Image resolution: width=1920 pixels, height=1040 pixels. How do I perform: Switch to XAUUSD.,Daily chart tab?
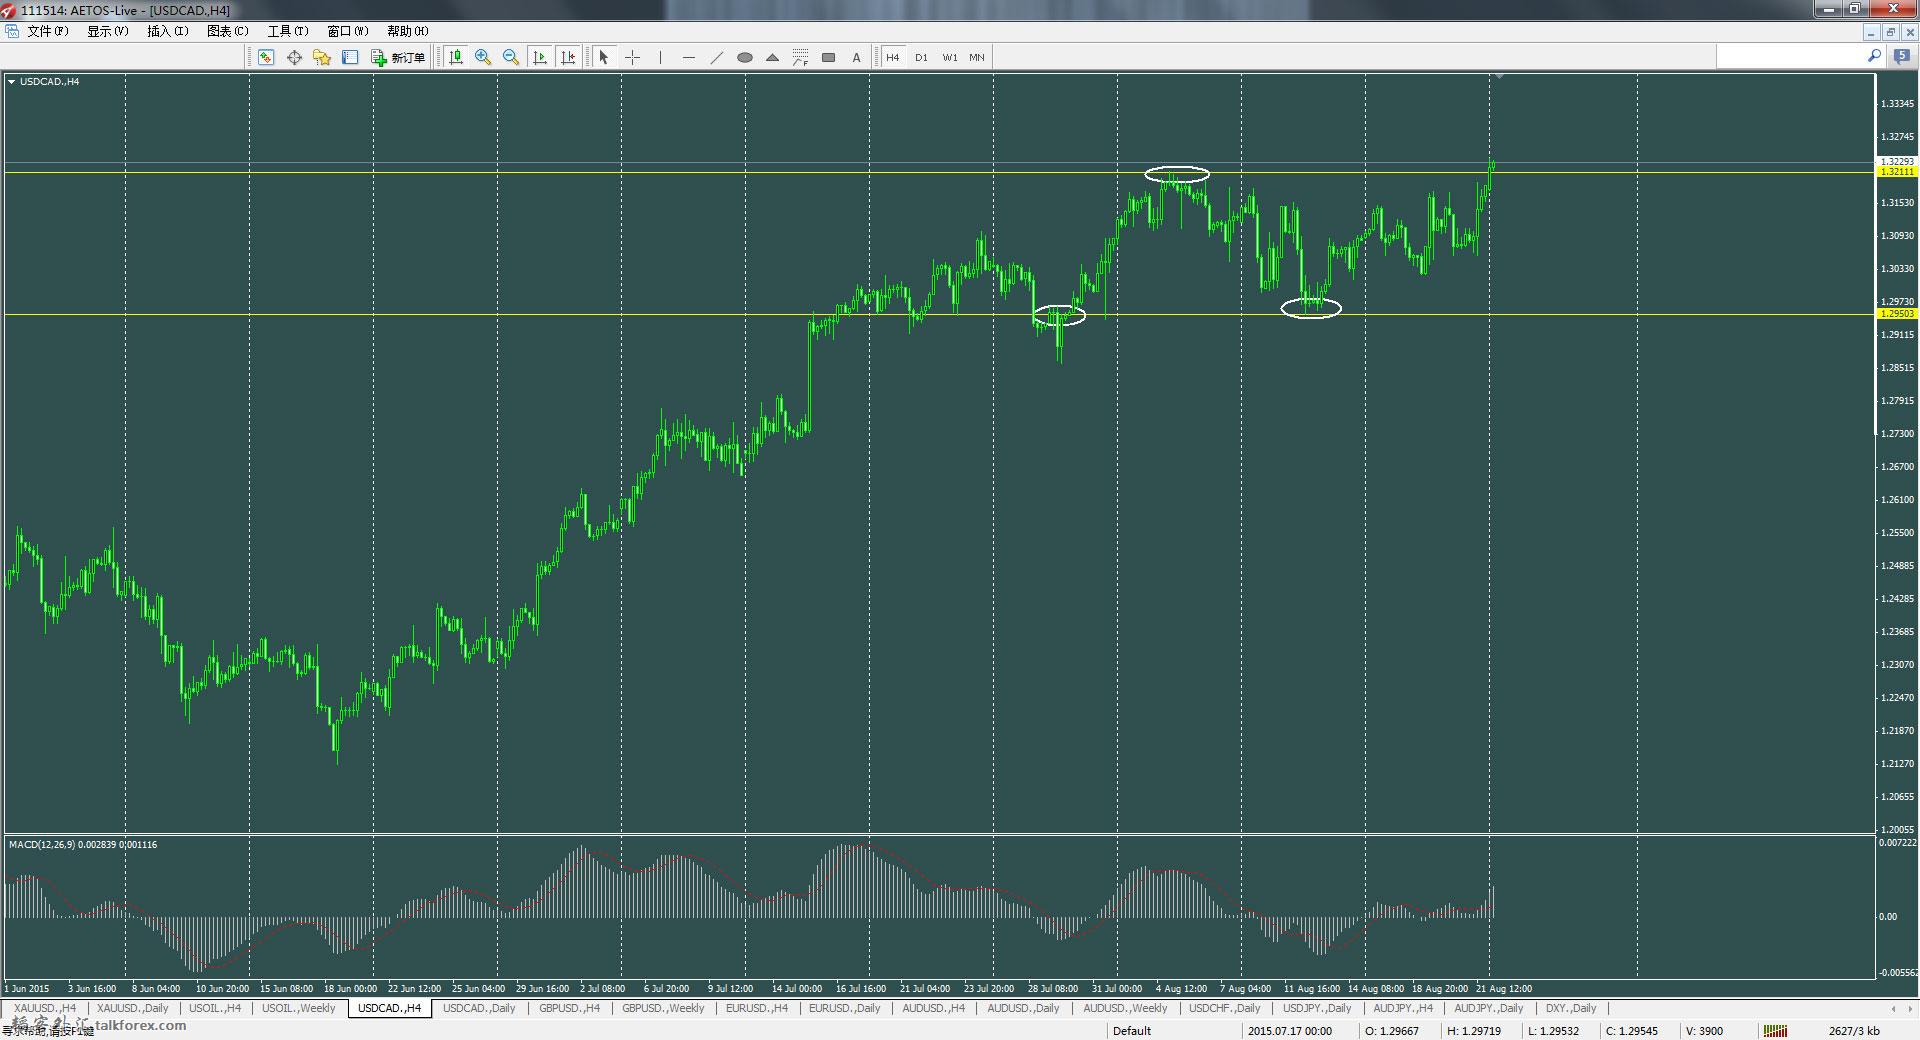(133, 1008)
